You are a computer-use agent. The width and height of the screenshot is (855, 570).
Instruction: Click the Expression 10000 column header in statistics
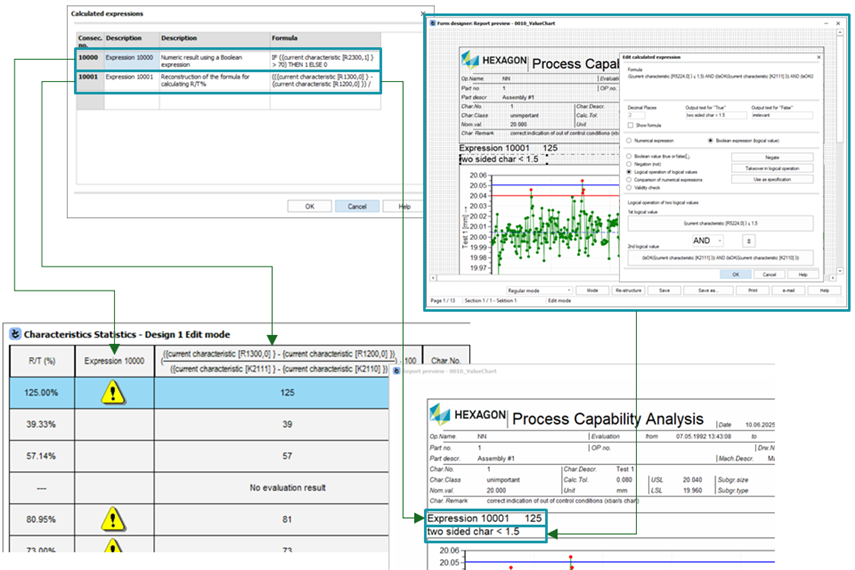114,361
